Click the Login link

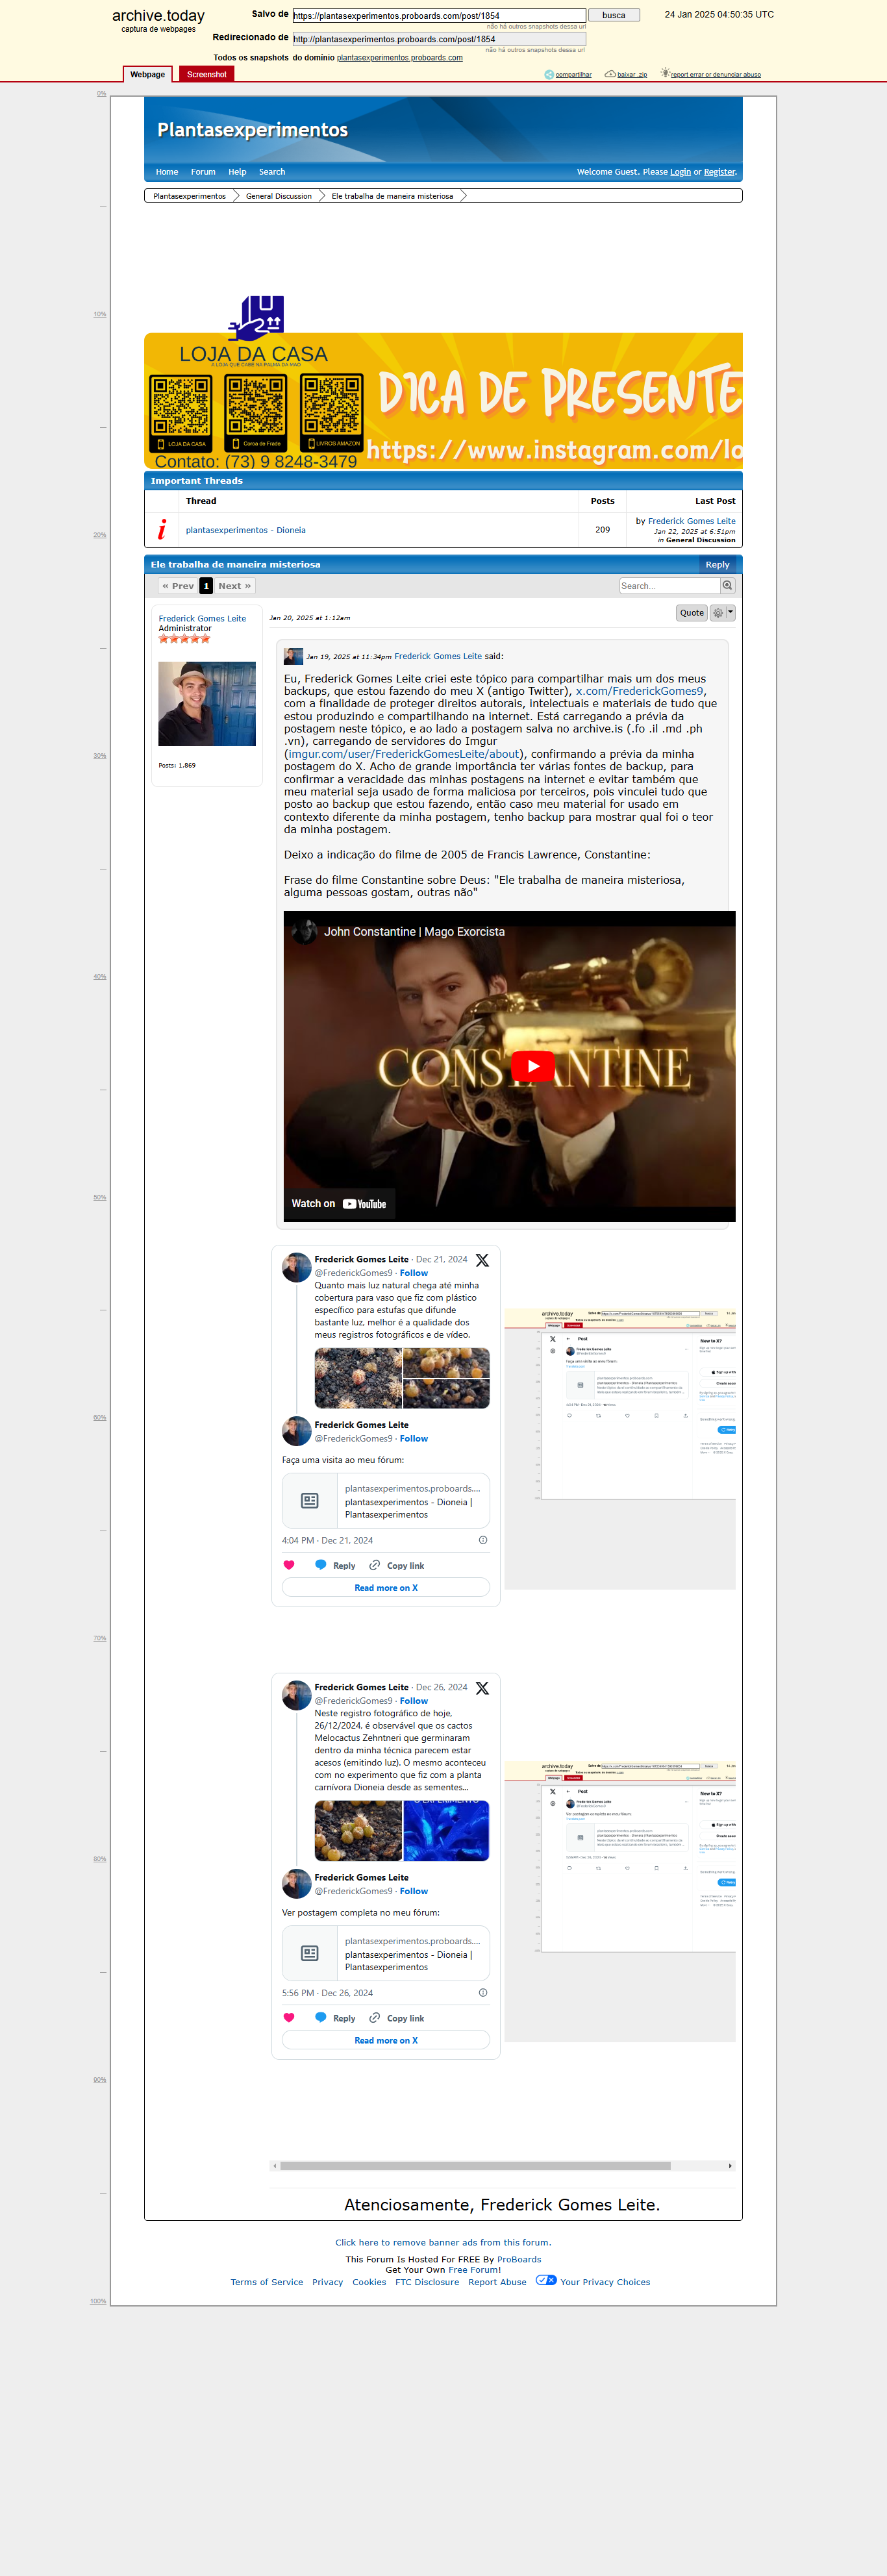click(x=680, y=172)
